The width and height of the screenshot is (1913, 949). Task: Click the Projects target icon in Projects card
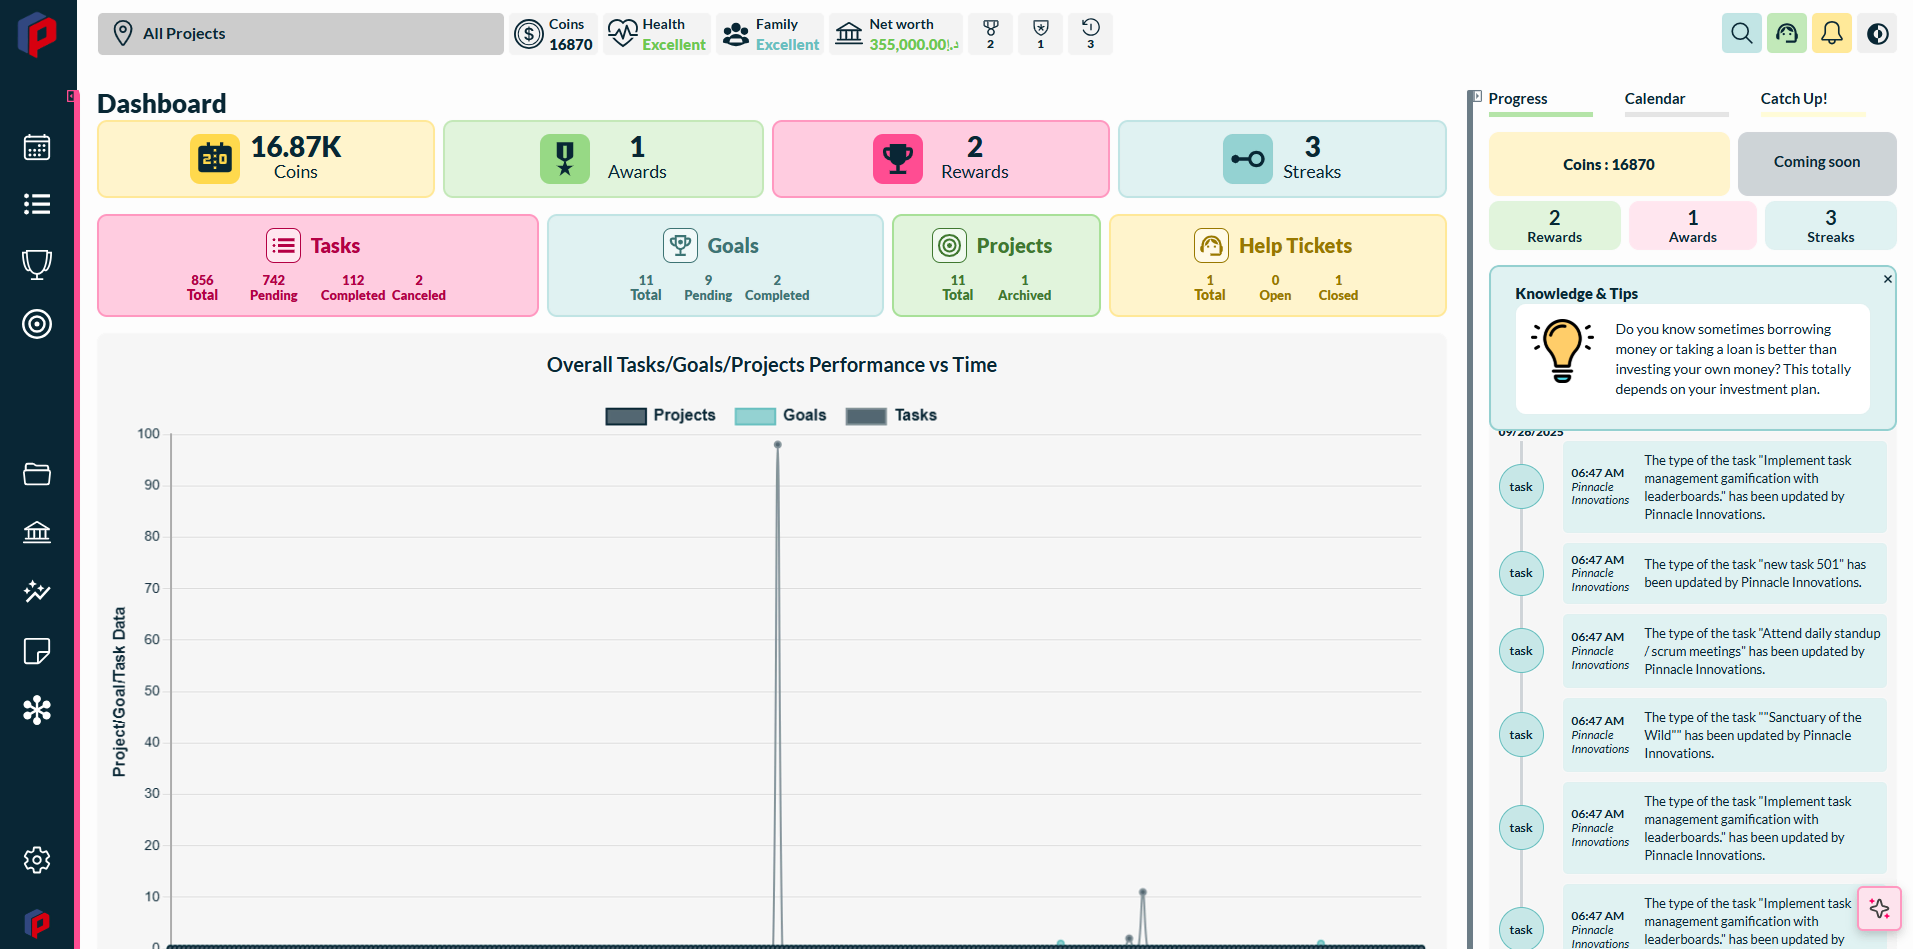point(950,245)
